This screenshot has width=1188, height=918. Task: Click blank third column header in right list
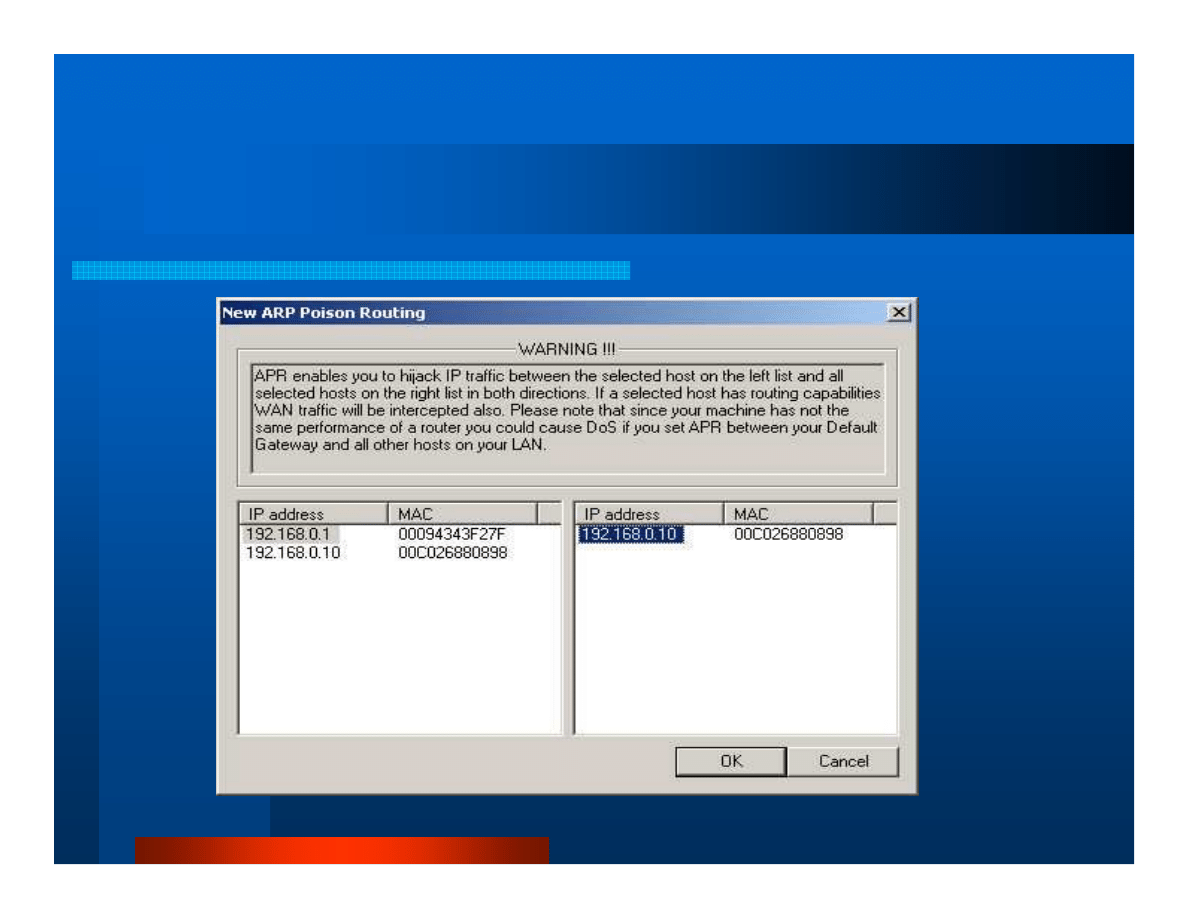point(885,514)
